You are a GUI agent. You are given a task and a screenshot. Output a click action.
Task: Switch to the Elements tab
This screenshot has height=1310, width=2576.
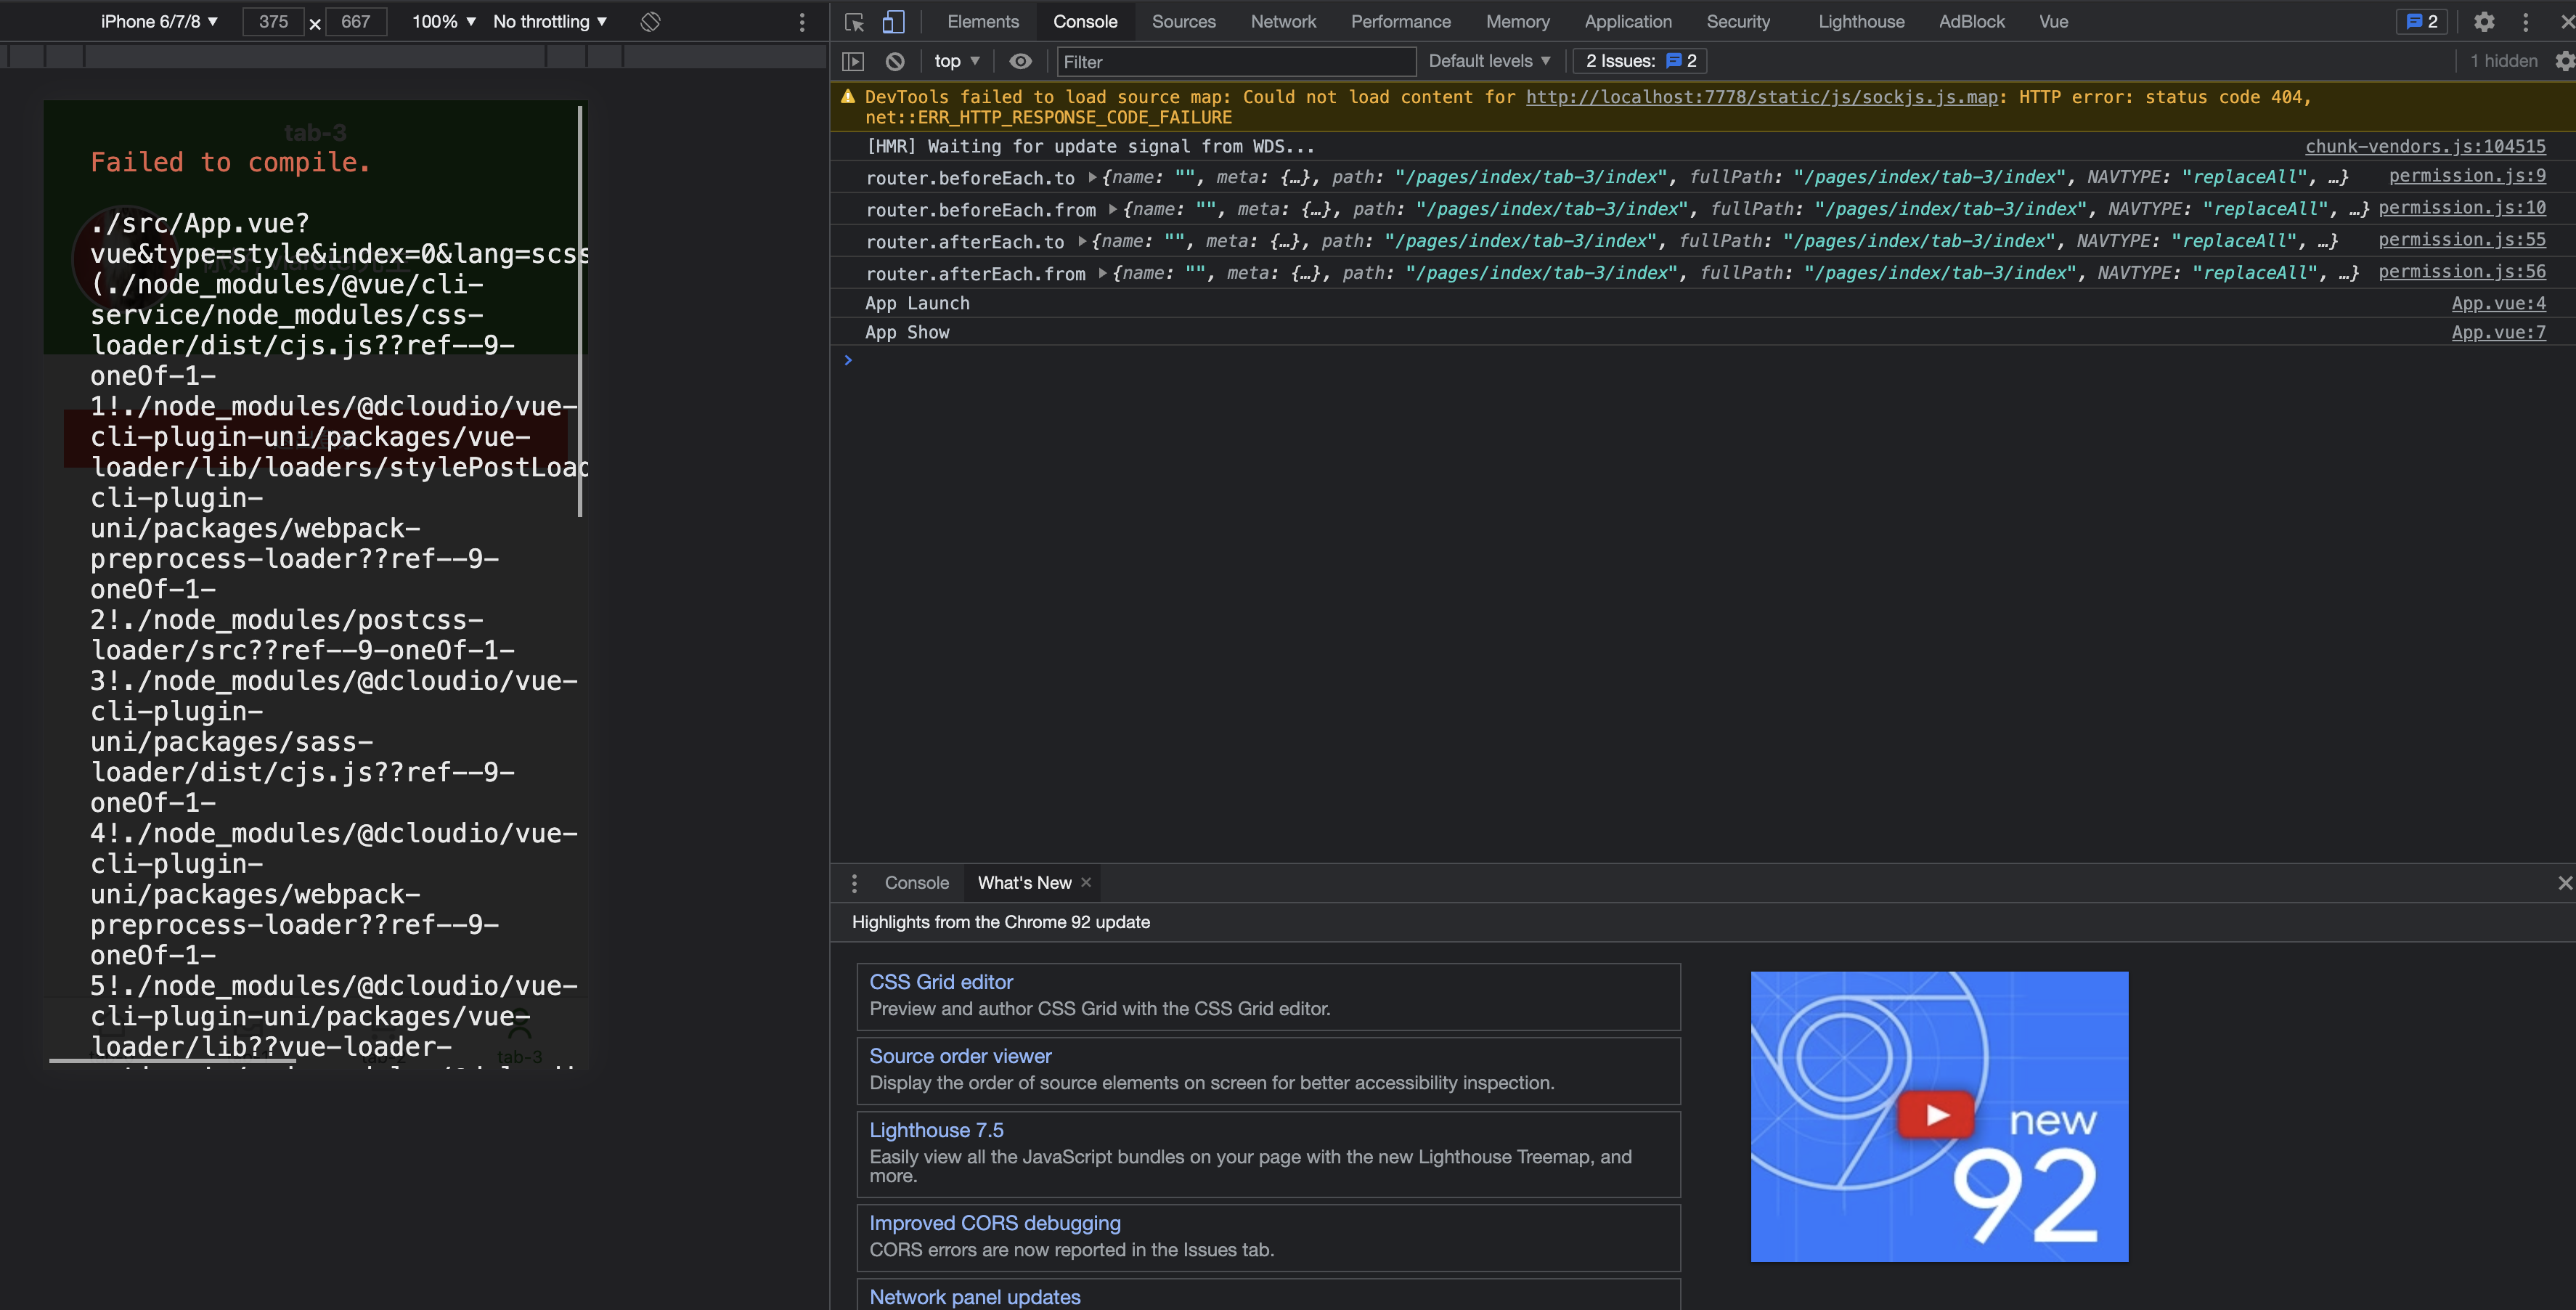pos(983,22)
